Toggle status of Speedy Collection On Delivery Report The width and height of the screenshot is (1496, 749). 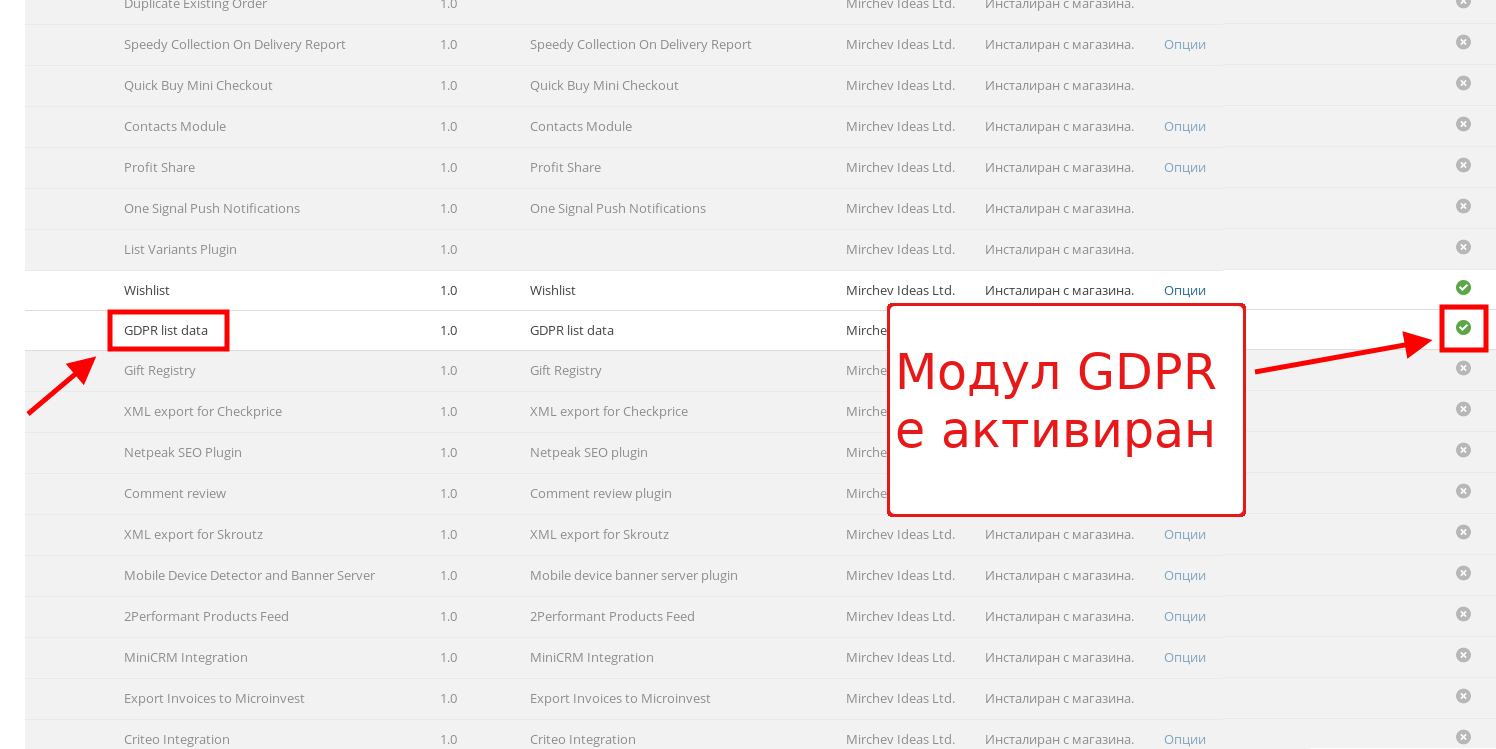pos(1463,42)
